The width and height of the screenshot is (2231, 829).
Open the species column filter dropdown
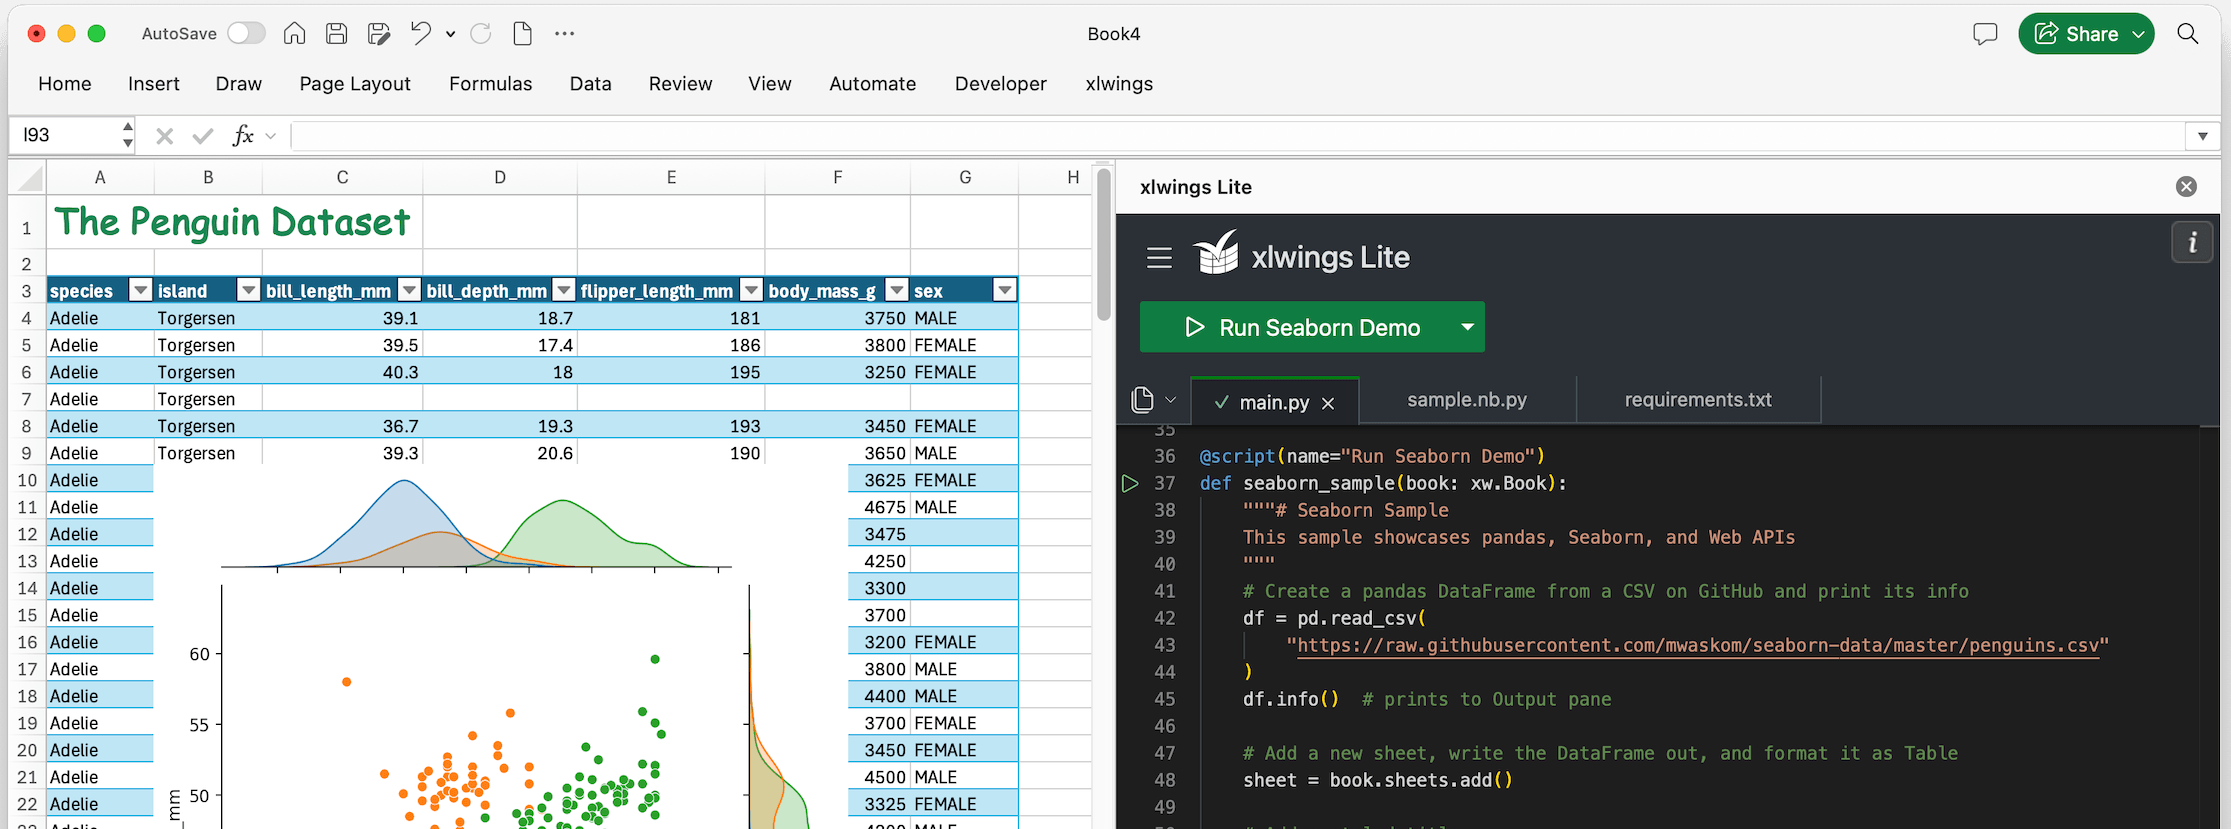tap(141, 290)
